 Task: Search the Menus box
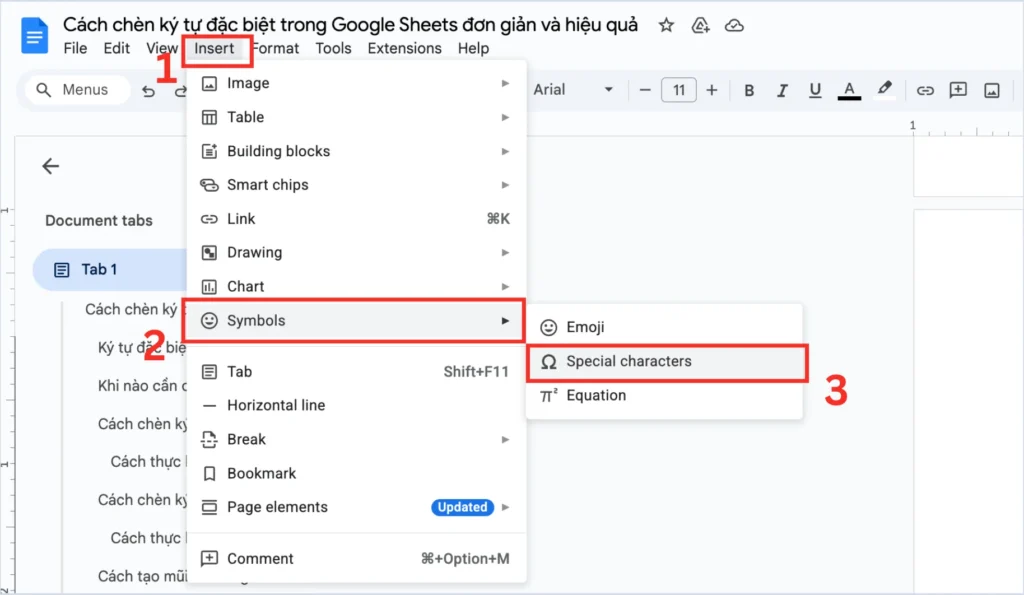pos(78,89)
